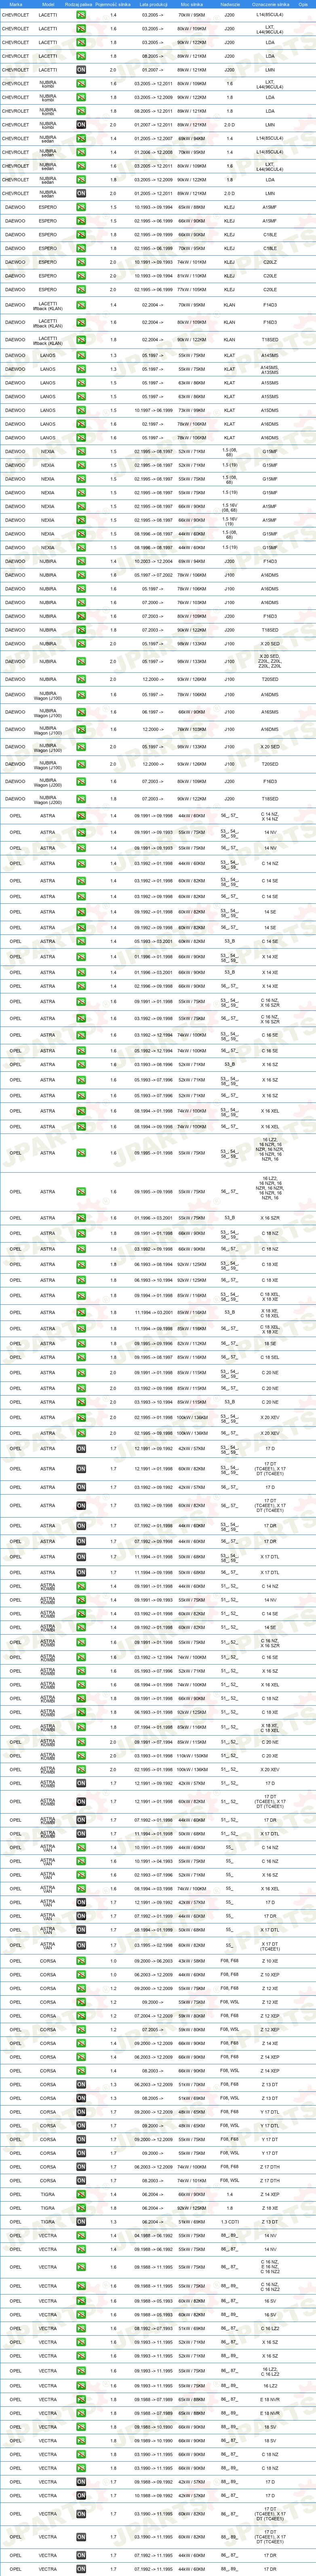Click the Model column header

point(48,4)
